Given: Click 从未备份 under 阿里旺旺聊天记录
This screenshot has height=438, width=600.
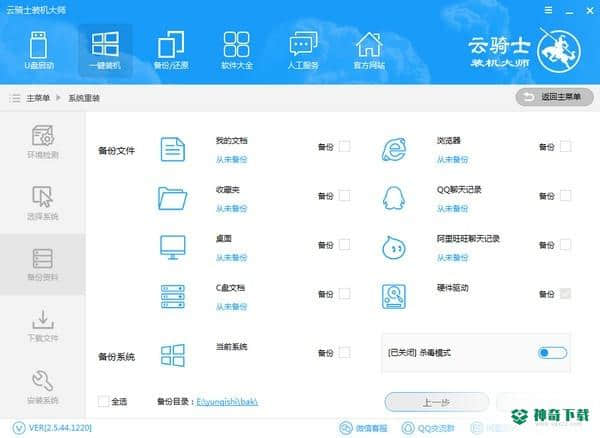Looking at the screenshot, I should click(453, 257).
